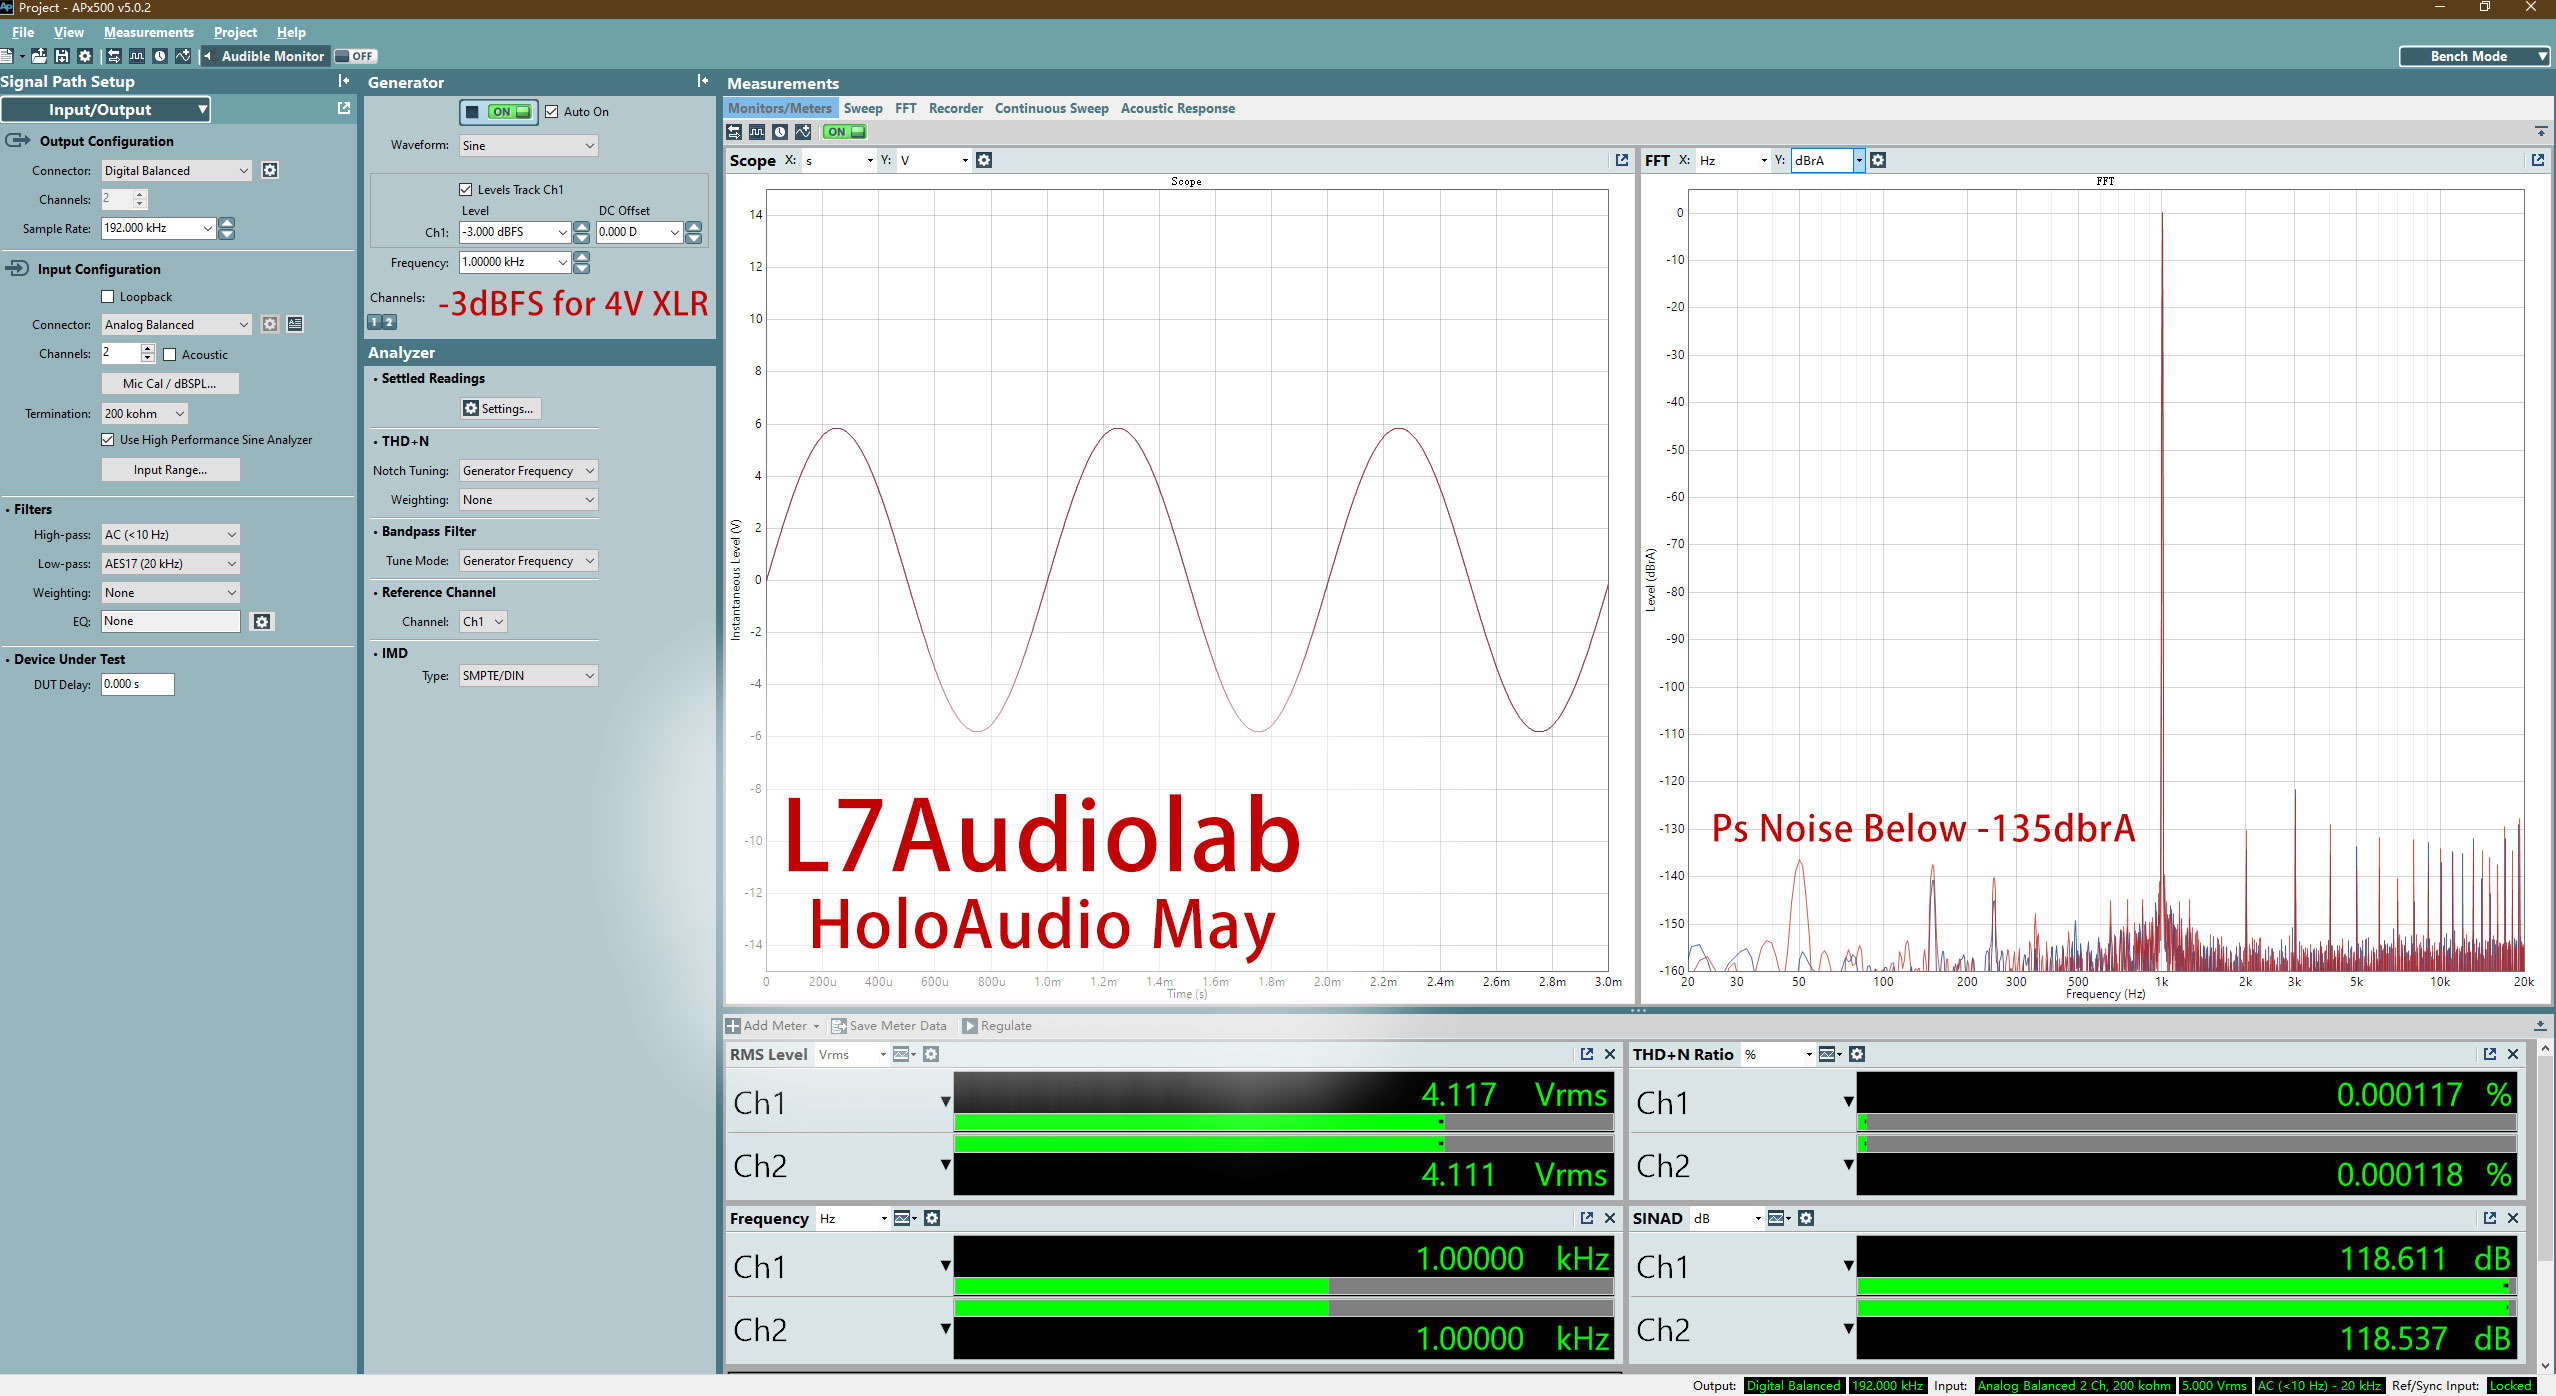Viewport: 2556px width, 1396px height.
Task: Pop out the Scope graph window
Action: 1621,160
